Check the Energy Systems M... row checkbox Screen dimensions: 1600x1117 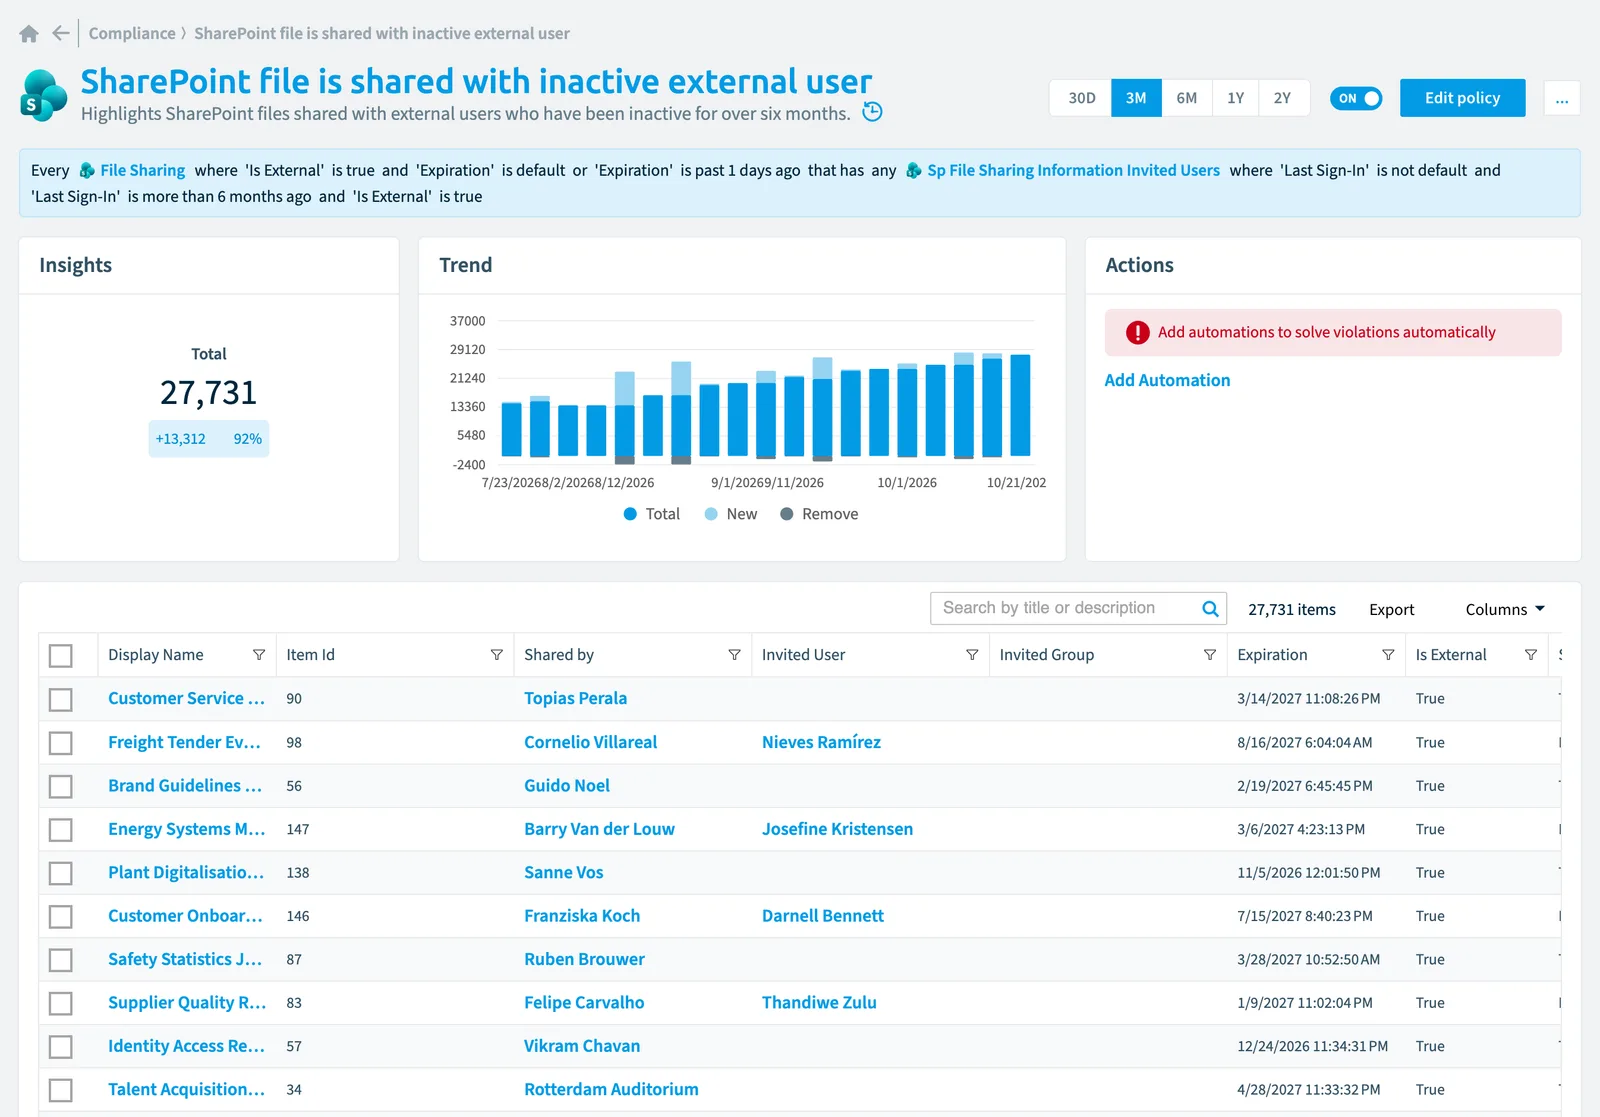61,830
